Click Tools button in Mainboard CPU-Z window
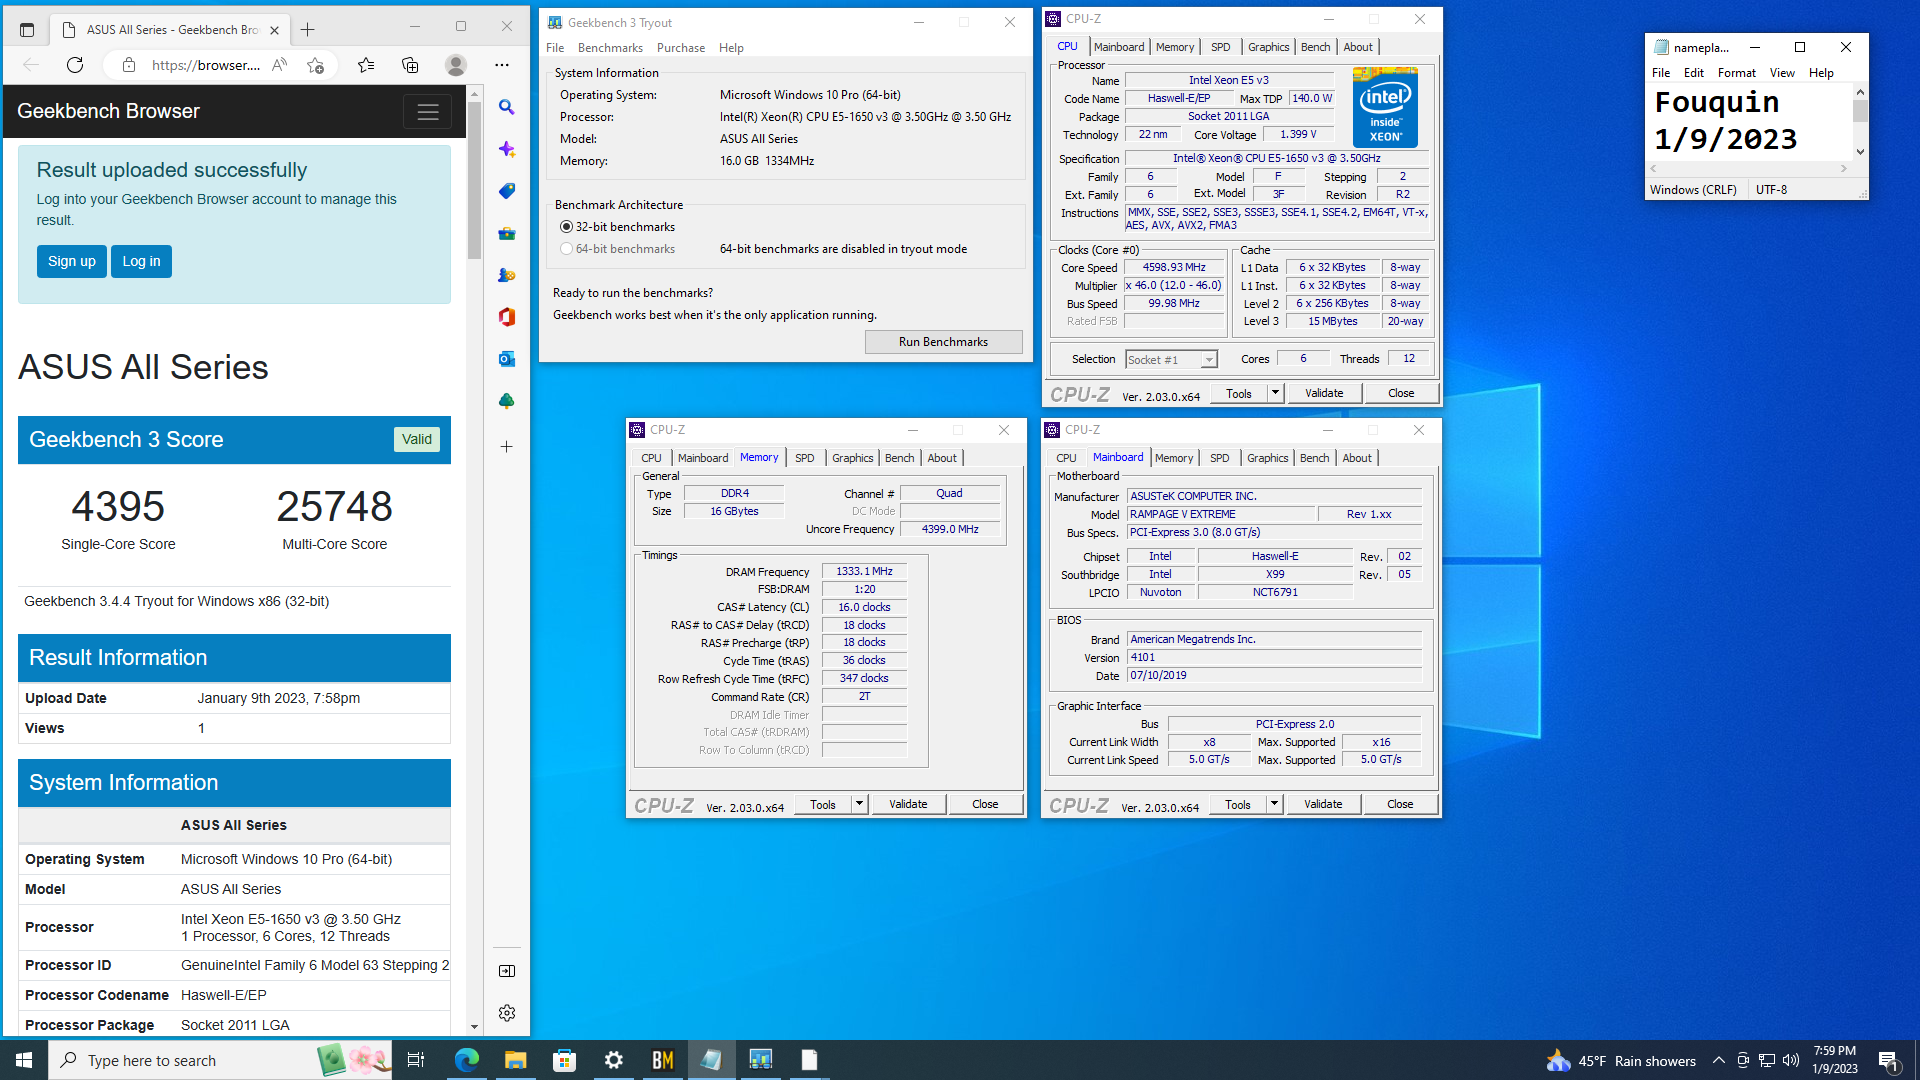1920x1080 pixels. 1238,804
